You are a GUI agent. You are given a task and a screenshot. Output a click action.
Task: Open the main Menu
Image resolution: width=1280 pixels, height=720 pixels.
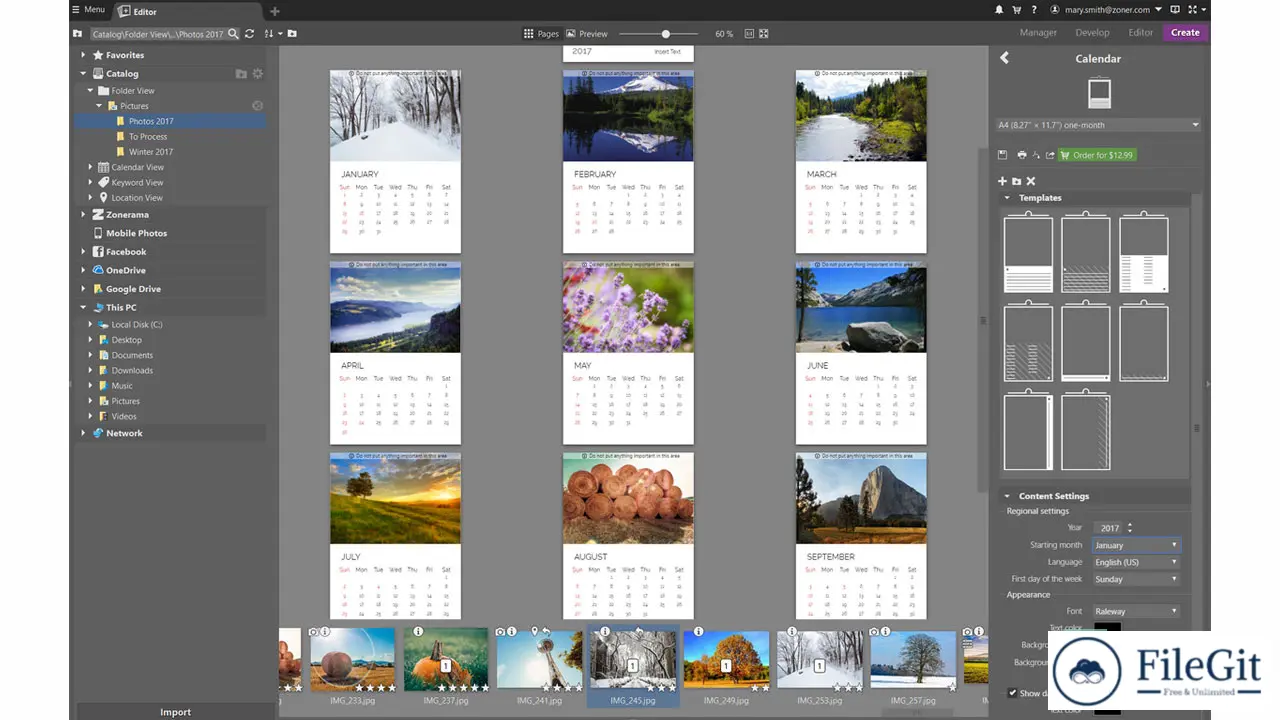coord(88,10)
